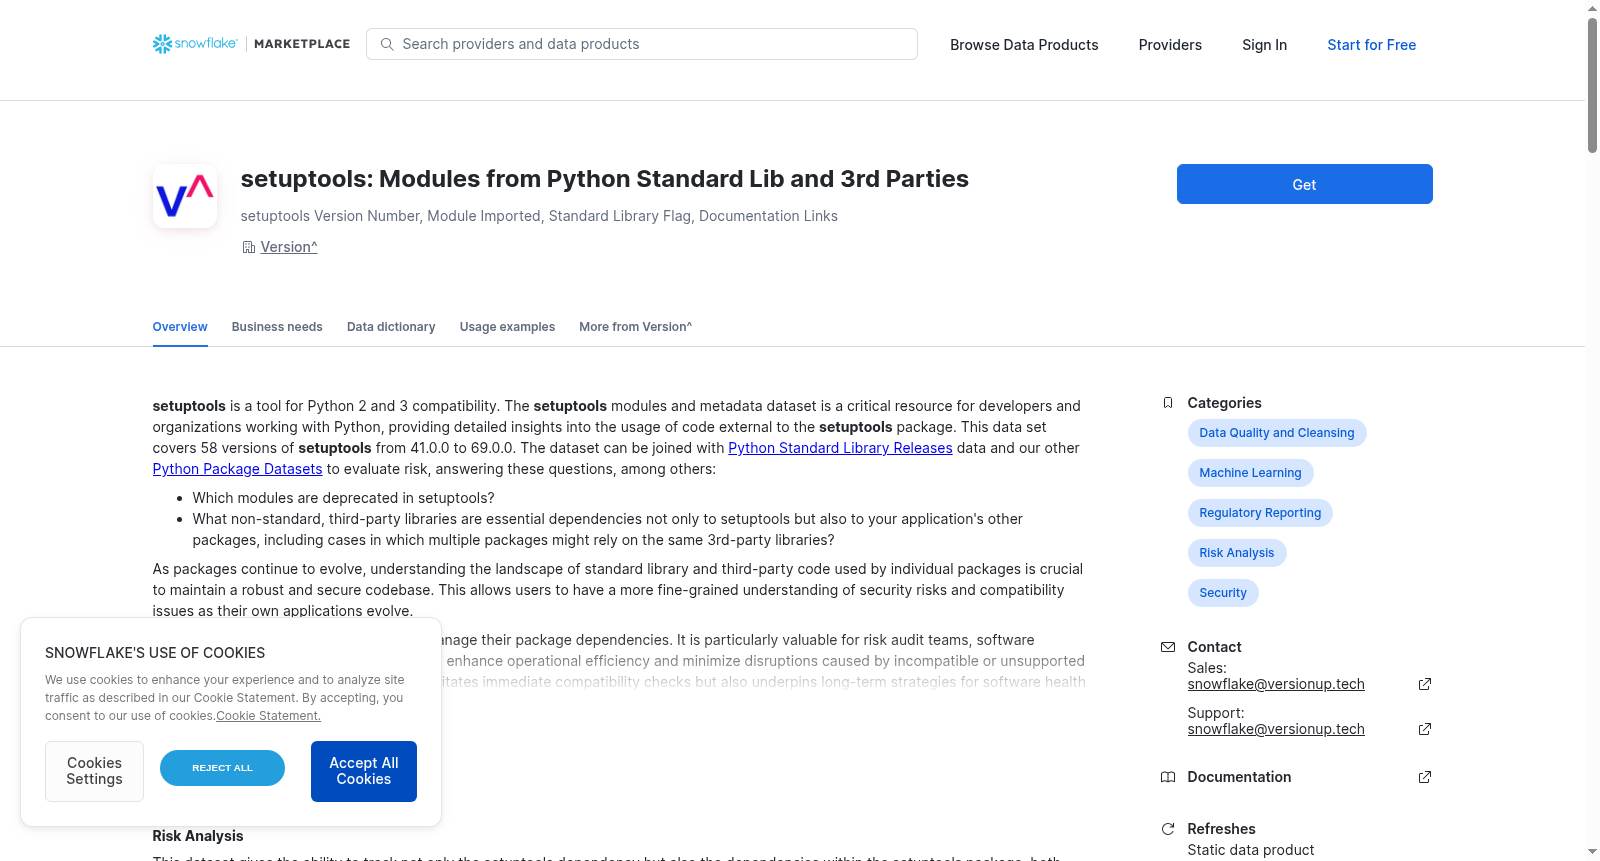The width and height of the screenshot is (1600, 861).
Task: Click the Categories bookmark icon
Action: click(1167, 403)
